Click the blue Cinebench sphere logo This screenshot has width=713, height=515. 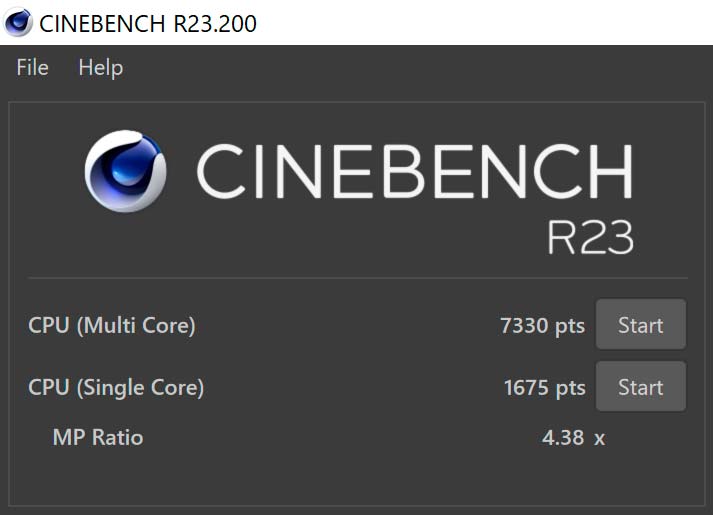click(124, 172)
